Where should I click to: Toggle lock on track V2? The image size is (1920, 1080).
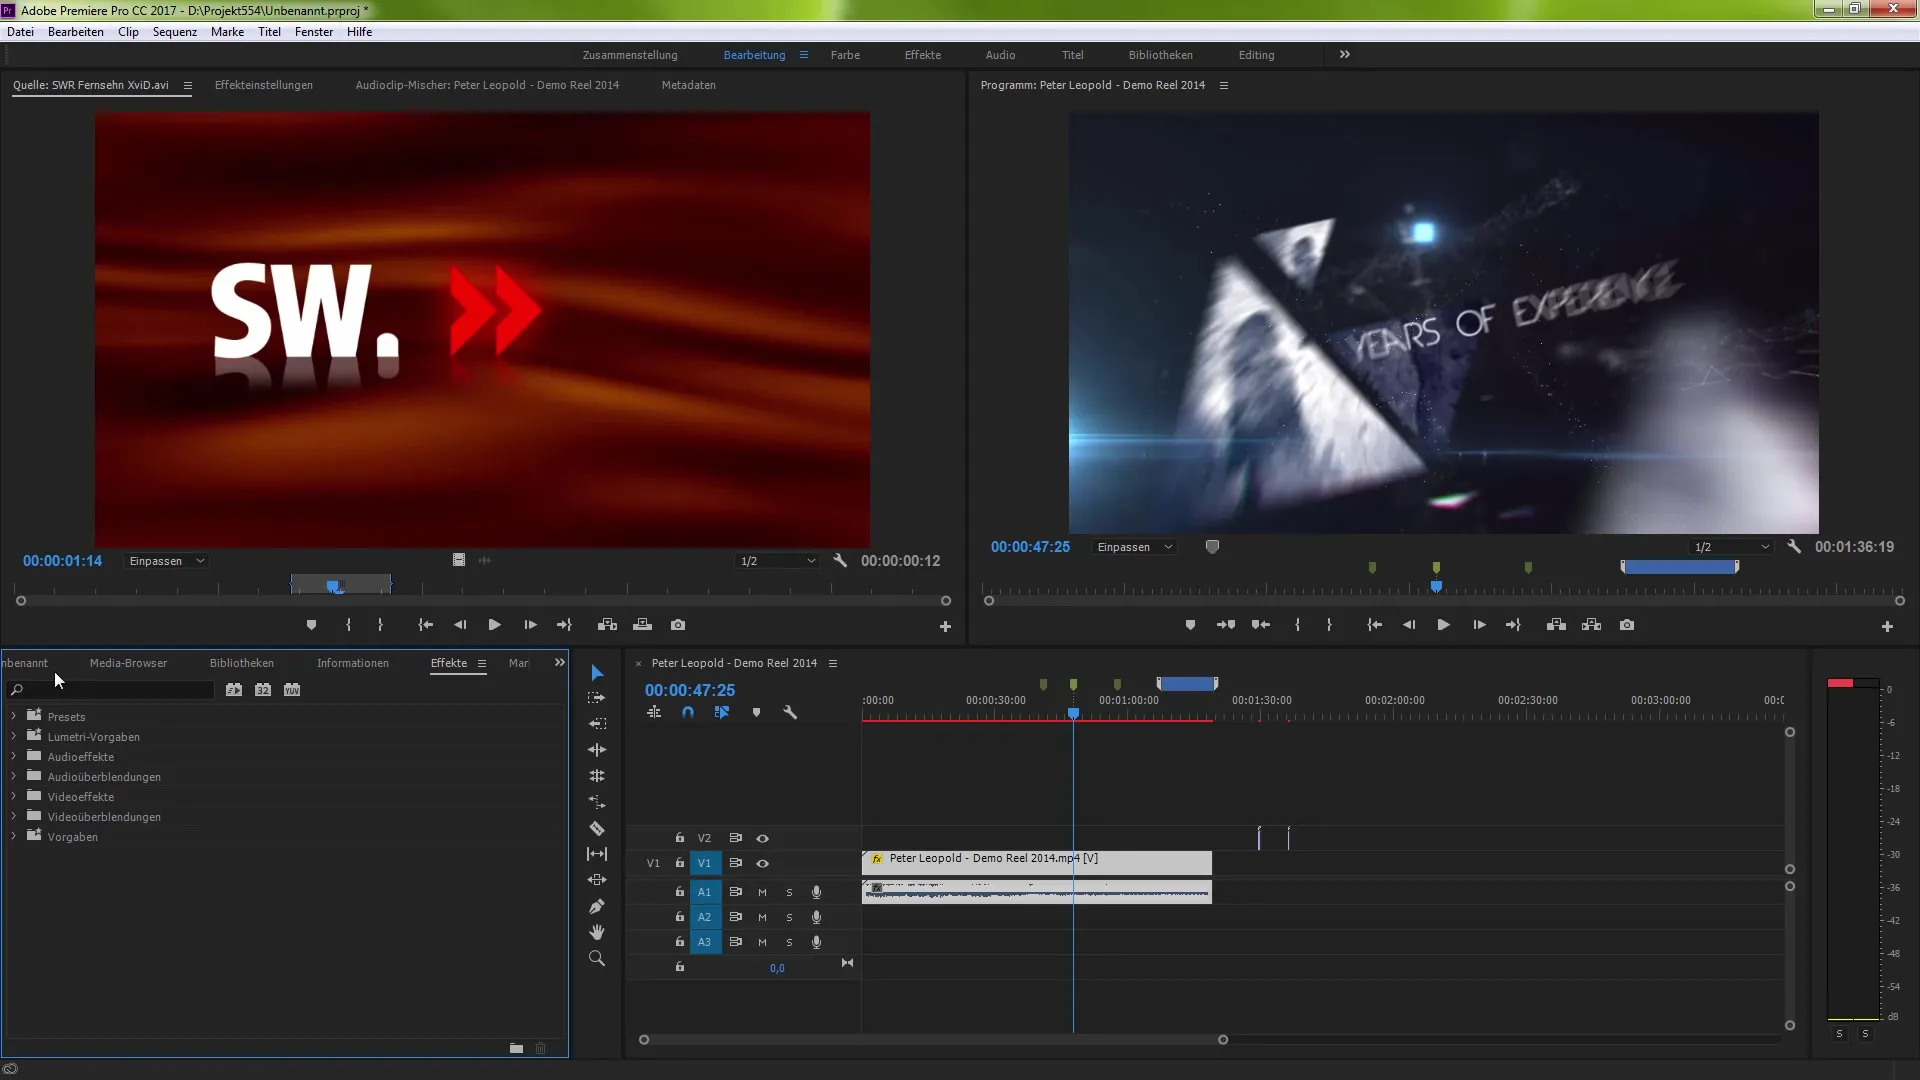680,838
